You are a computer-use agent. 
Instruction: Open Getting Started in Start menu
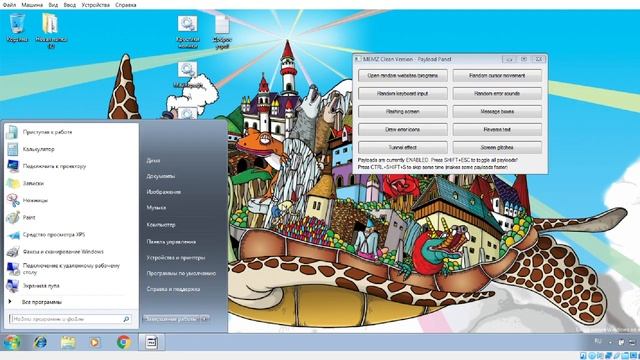coord(70,132)
